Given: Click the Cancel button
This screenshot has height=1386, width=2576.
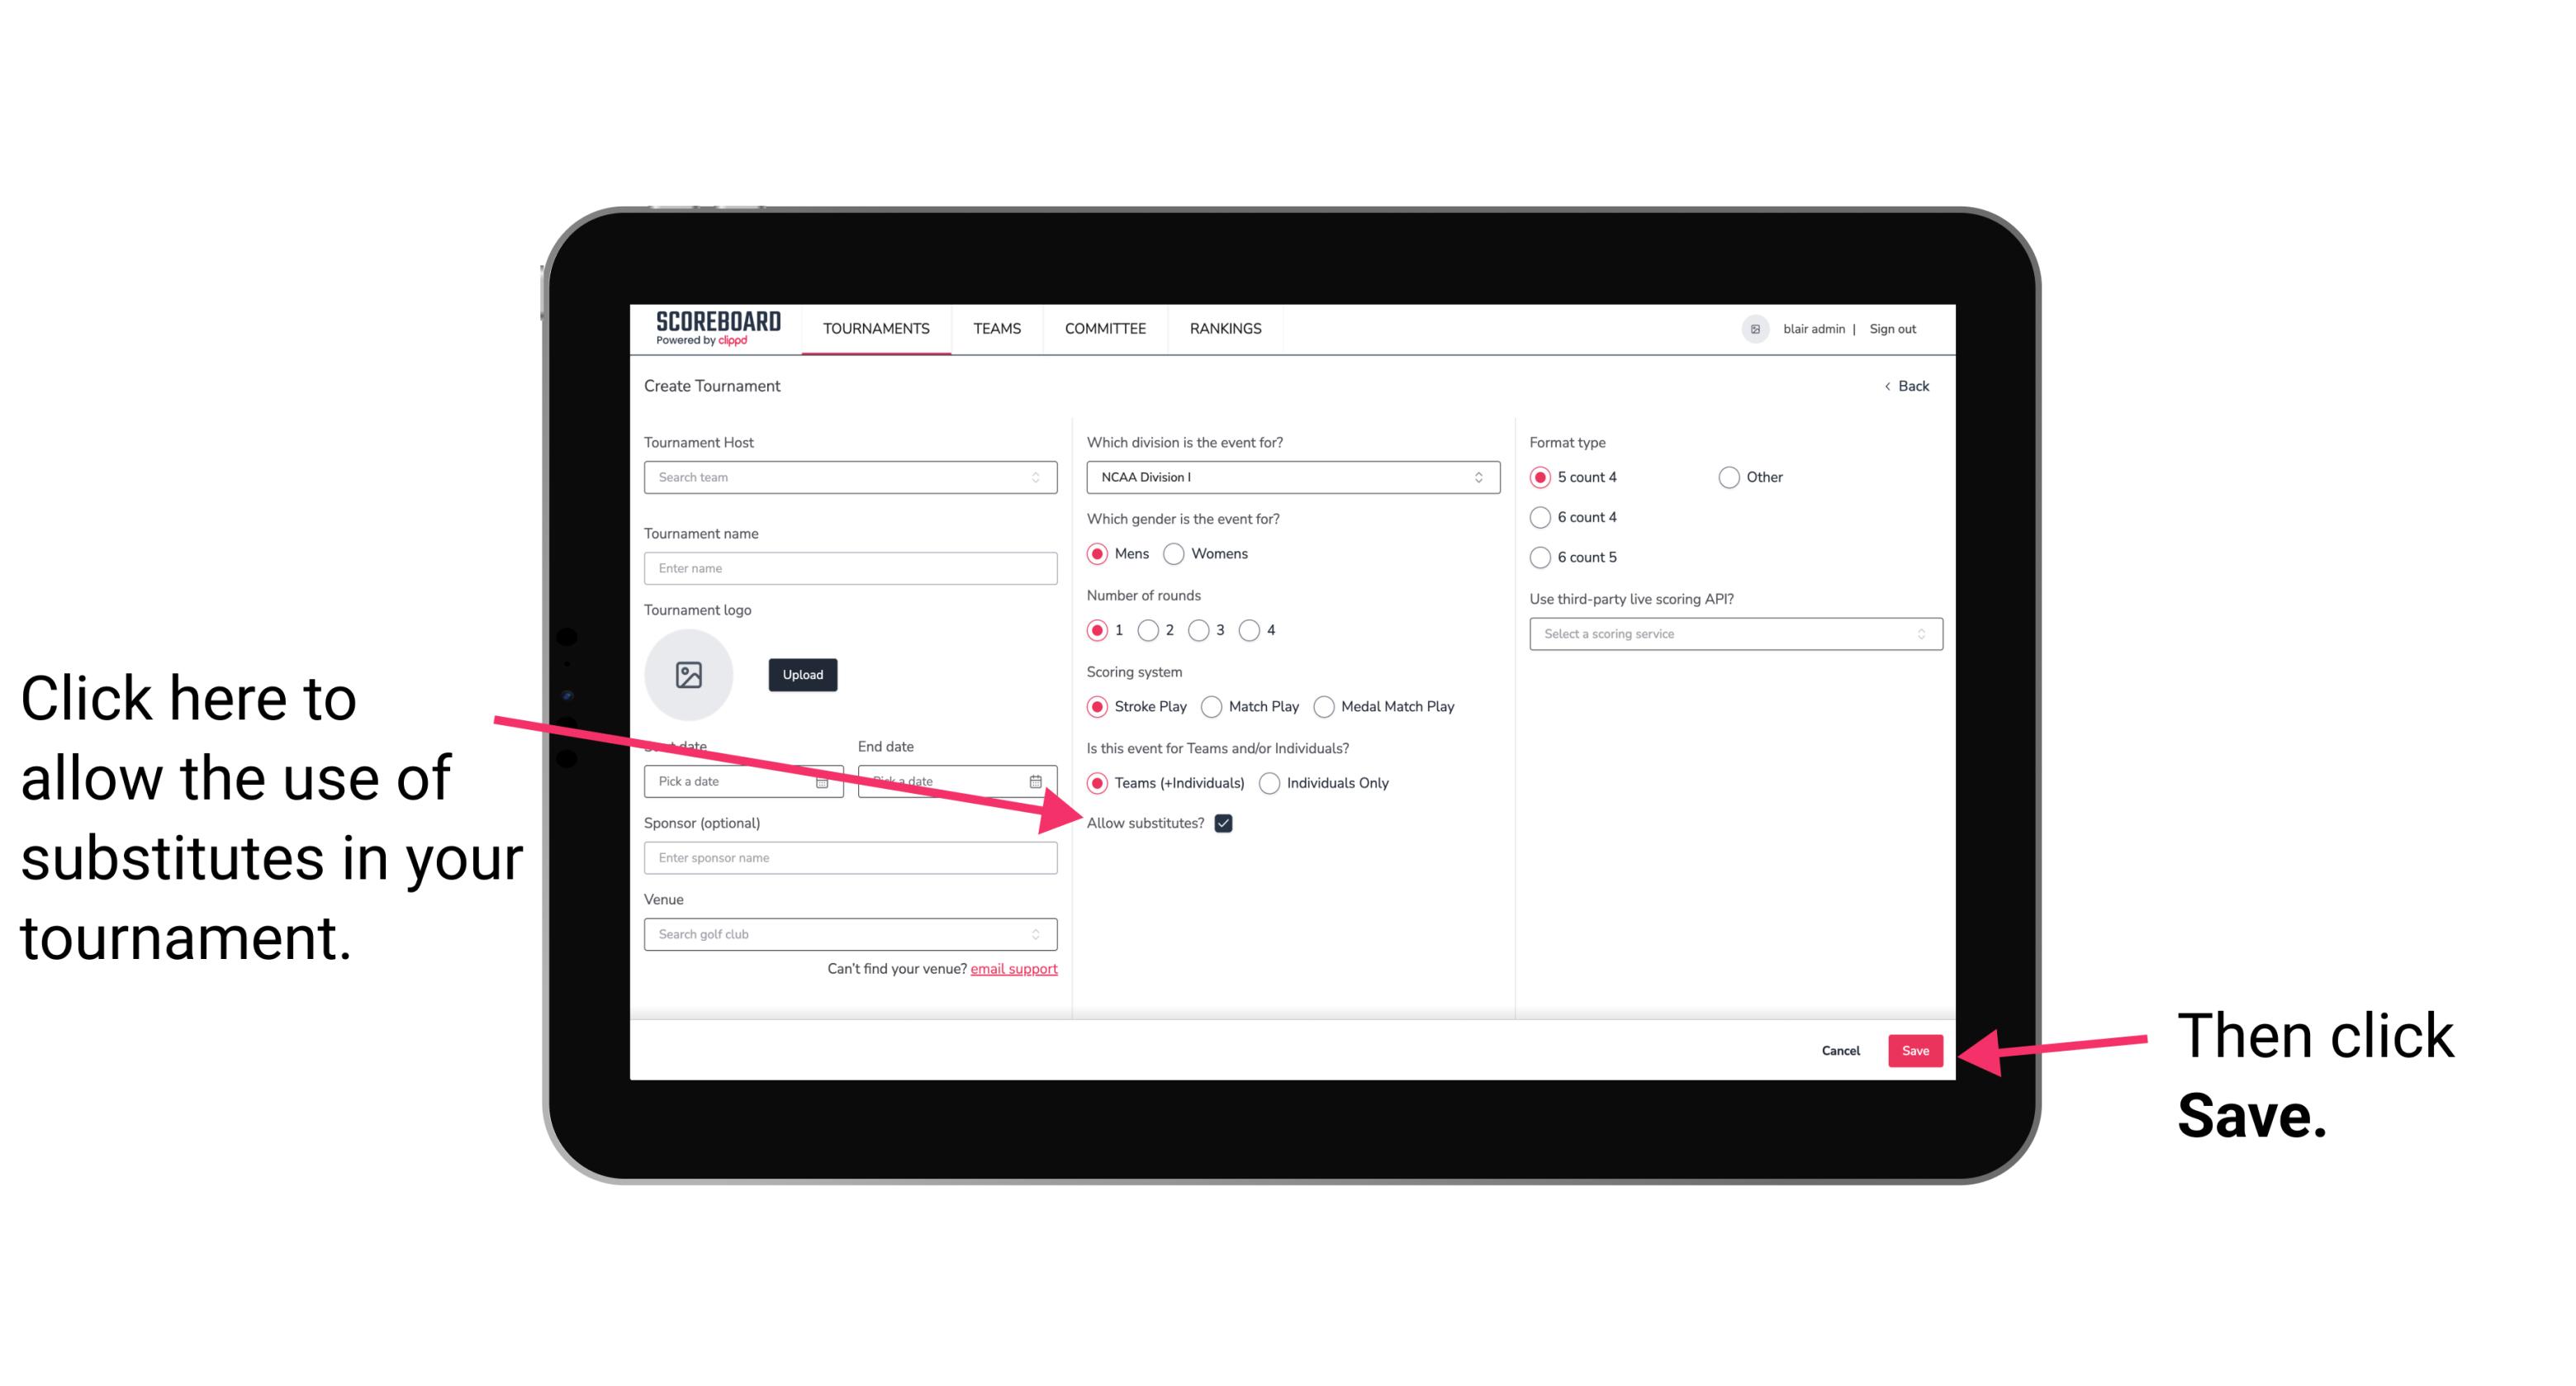Looking at the screenshot, I should pos(1843,1048).
